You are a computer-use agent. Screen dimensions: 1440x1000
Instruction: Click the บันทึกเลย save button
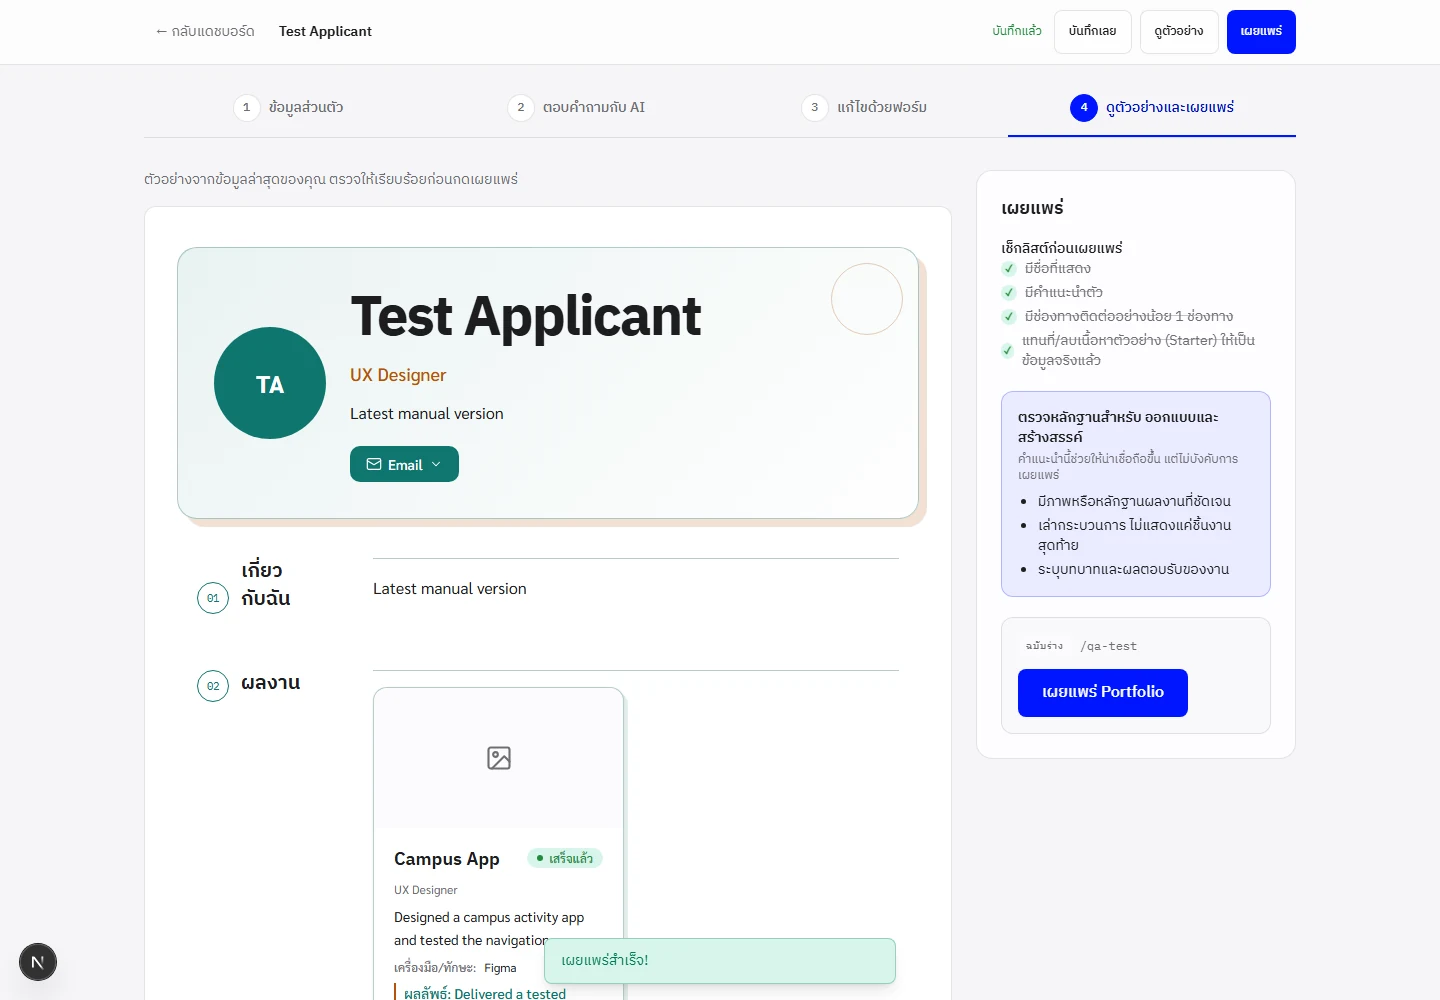coord(1092,31)
